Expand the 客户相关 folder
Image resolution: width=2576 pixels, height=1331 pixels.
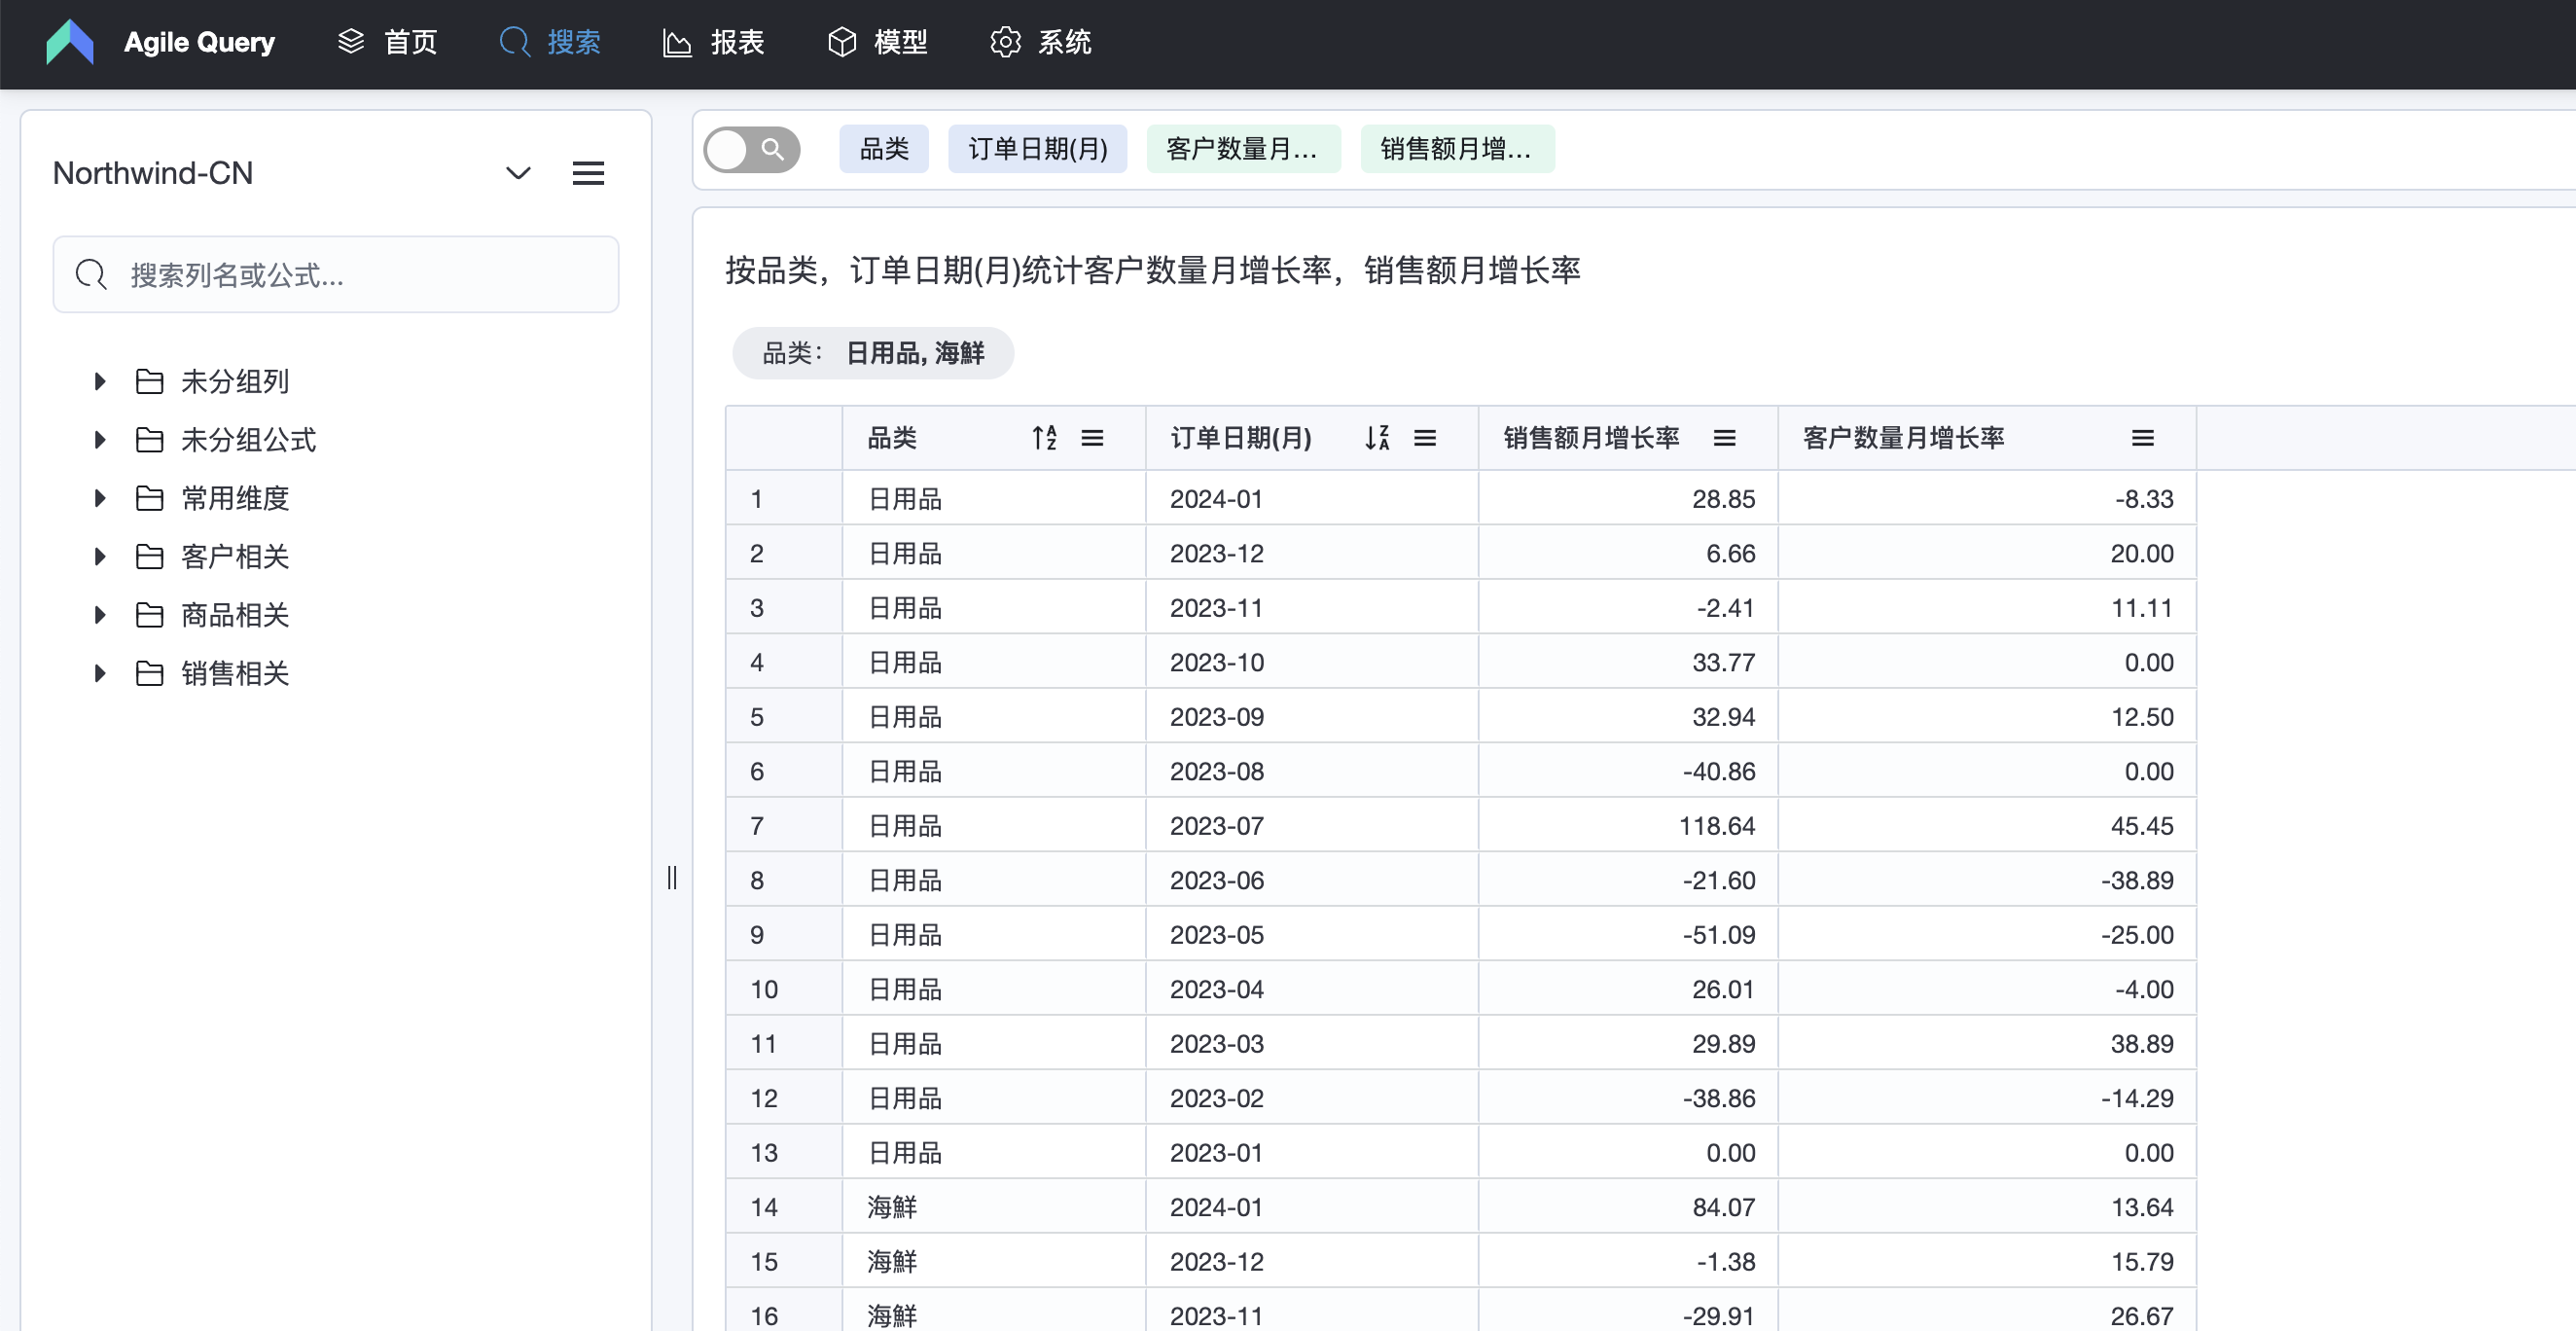pos(100,556)
